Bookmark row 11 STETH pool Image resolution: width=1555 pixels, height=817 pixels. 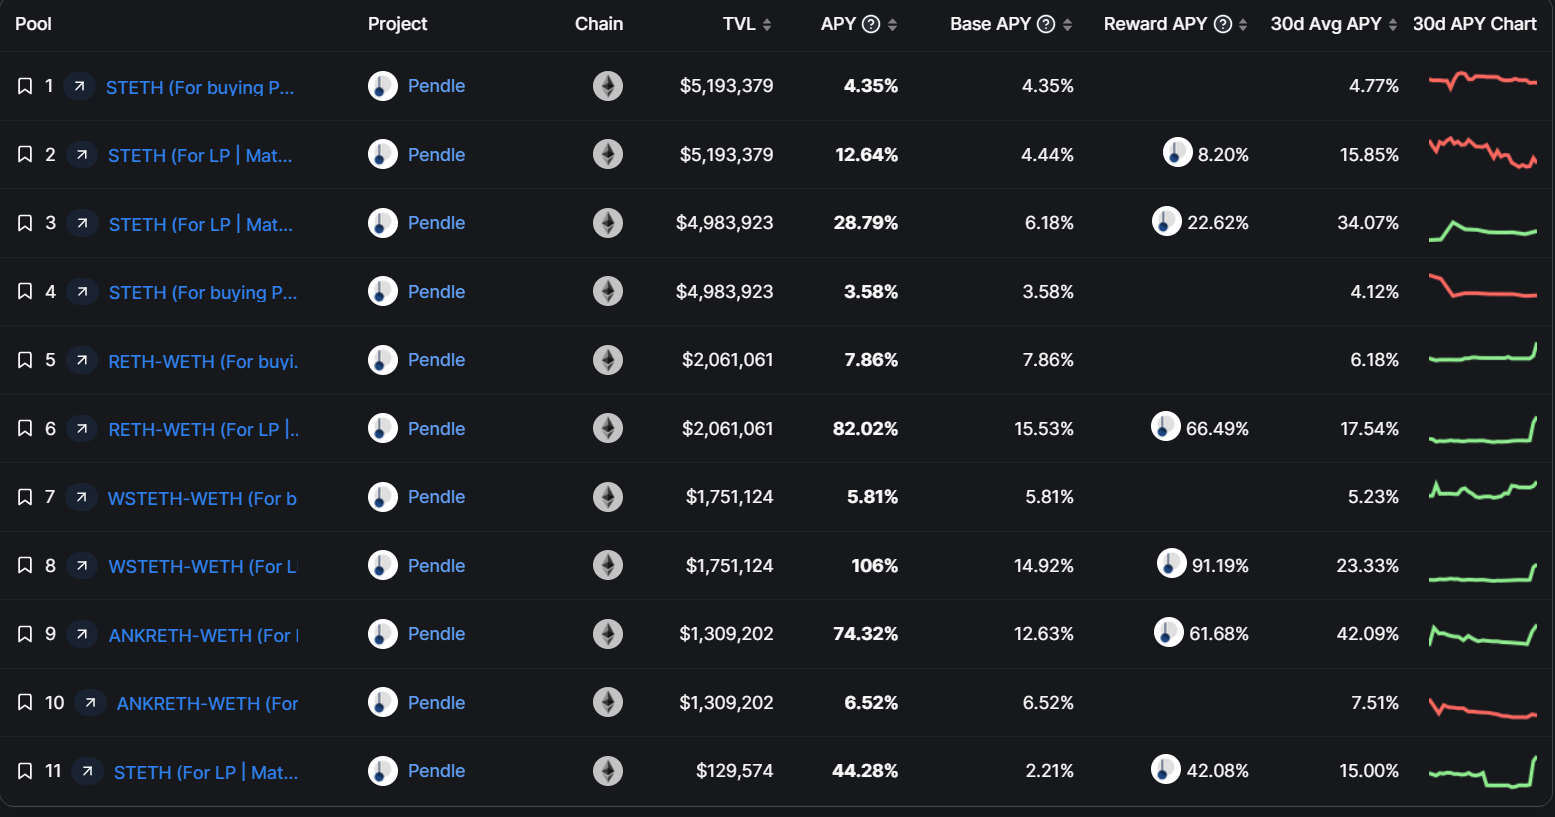pos(25,770)
